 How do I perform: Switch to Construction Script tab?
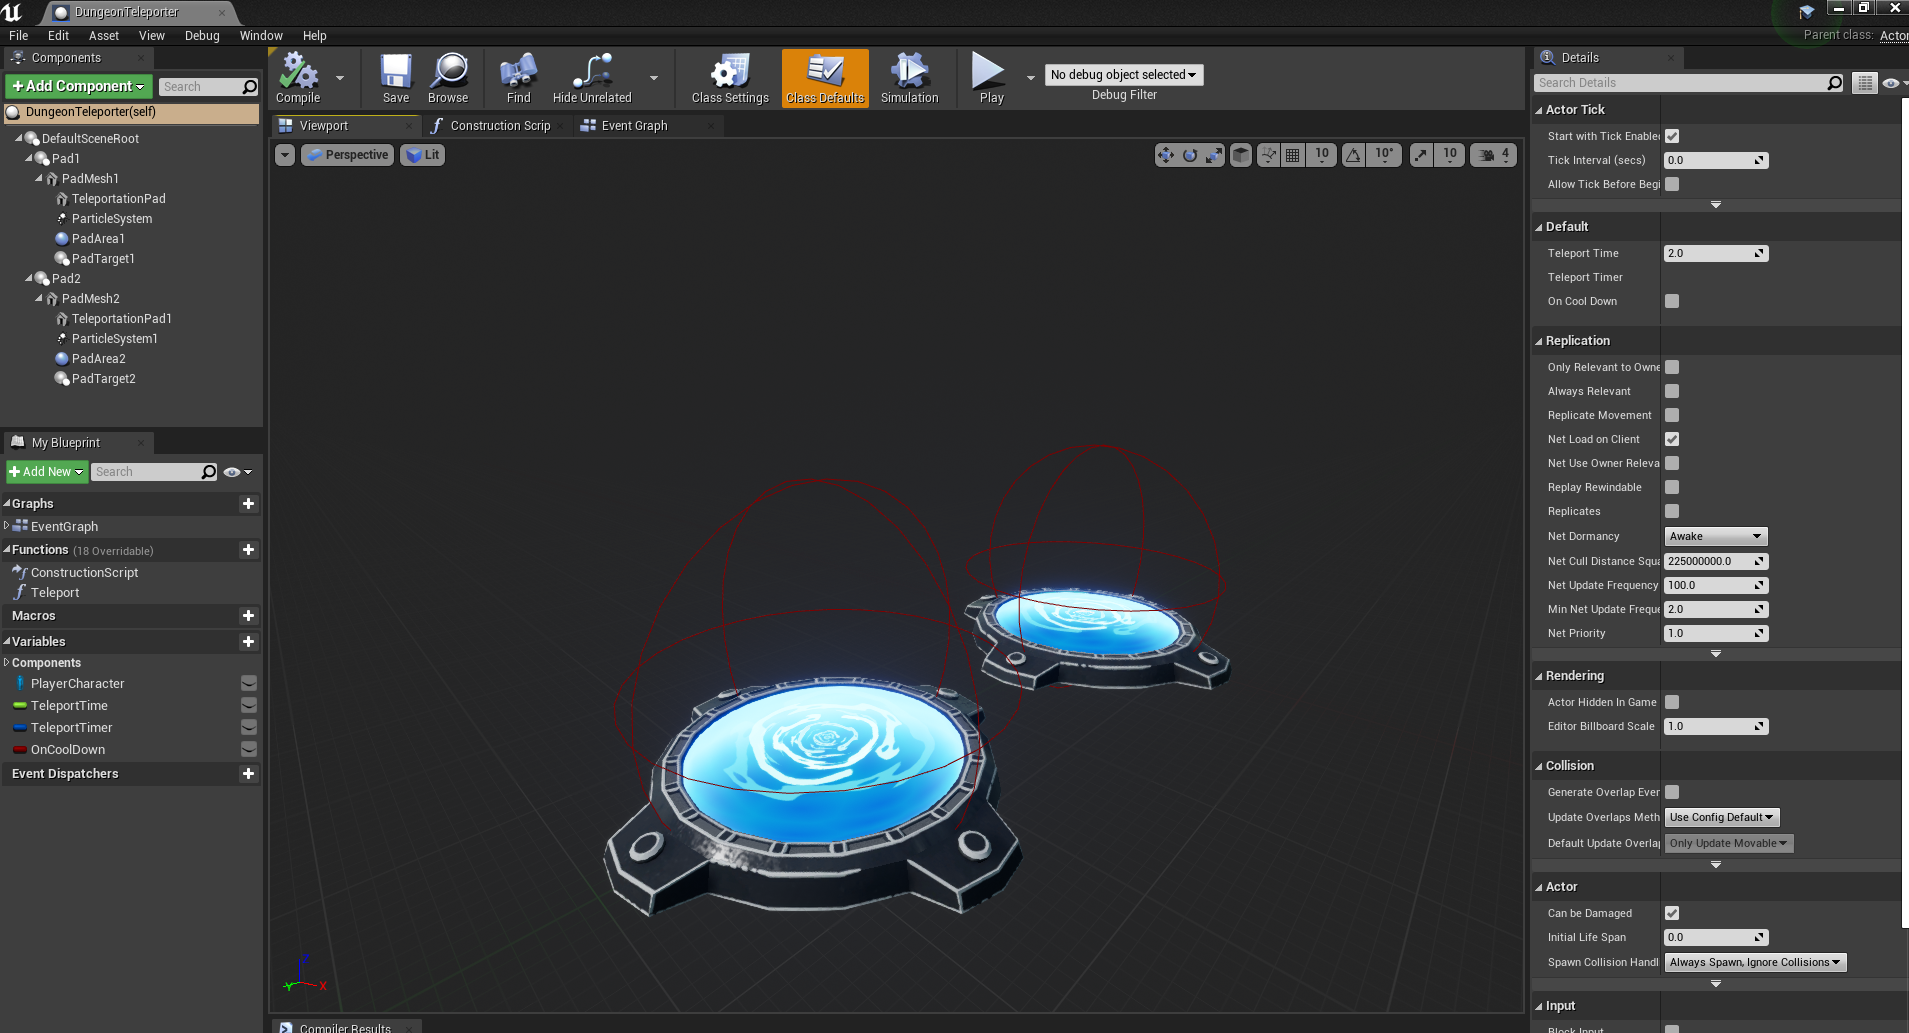tap(500, 126)
